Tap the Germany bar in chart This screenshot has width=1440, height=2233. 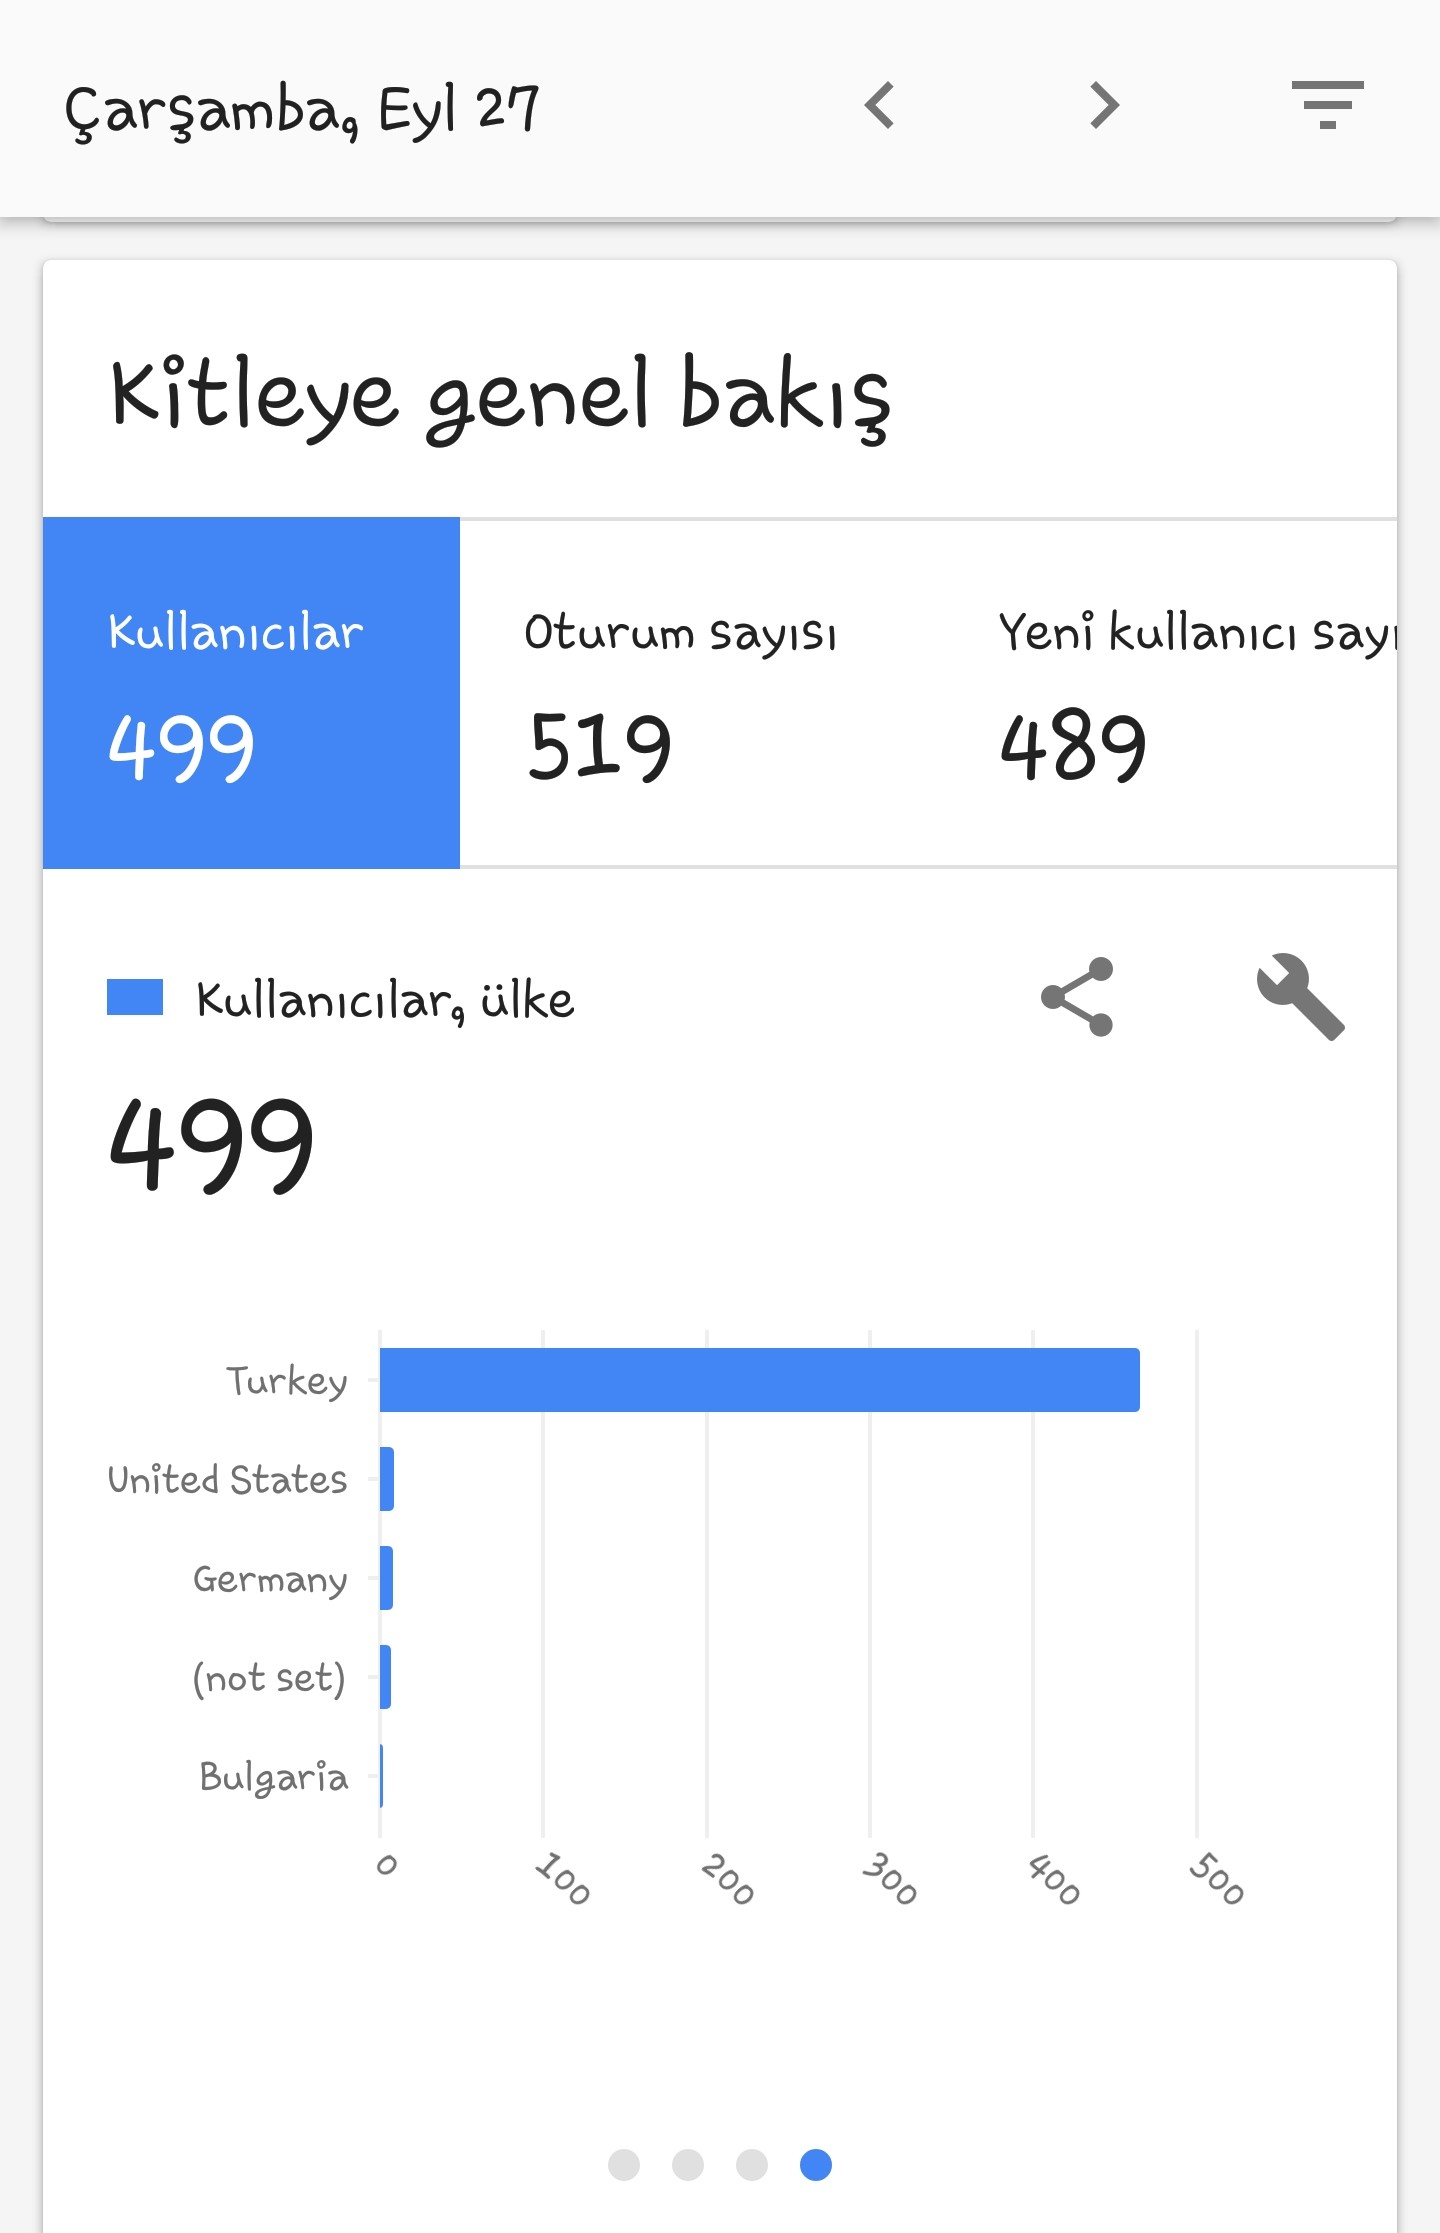[x=387, y=1578]
